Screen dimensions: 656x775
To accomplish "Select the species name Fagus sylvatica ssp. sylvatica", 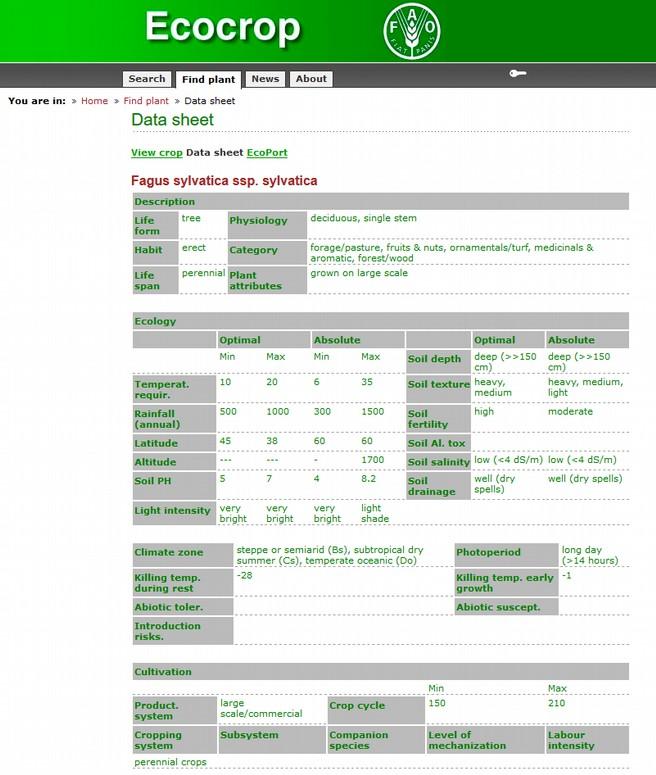I will (224, 181).
